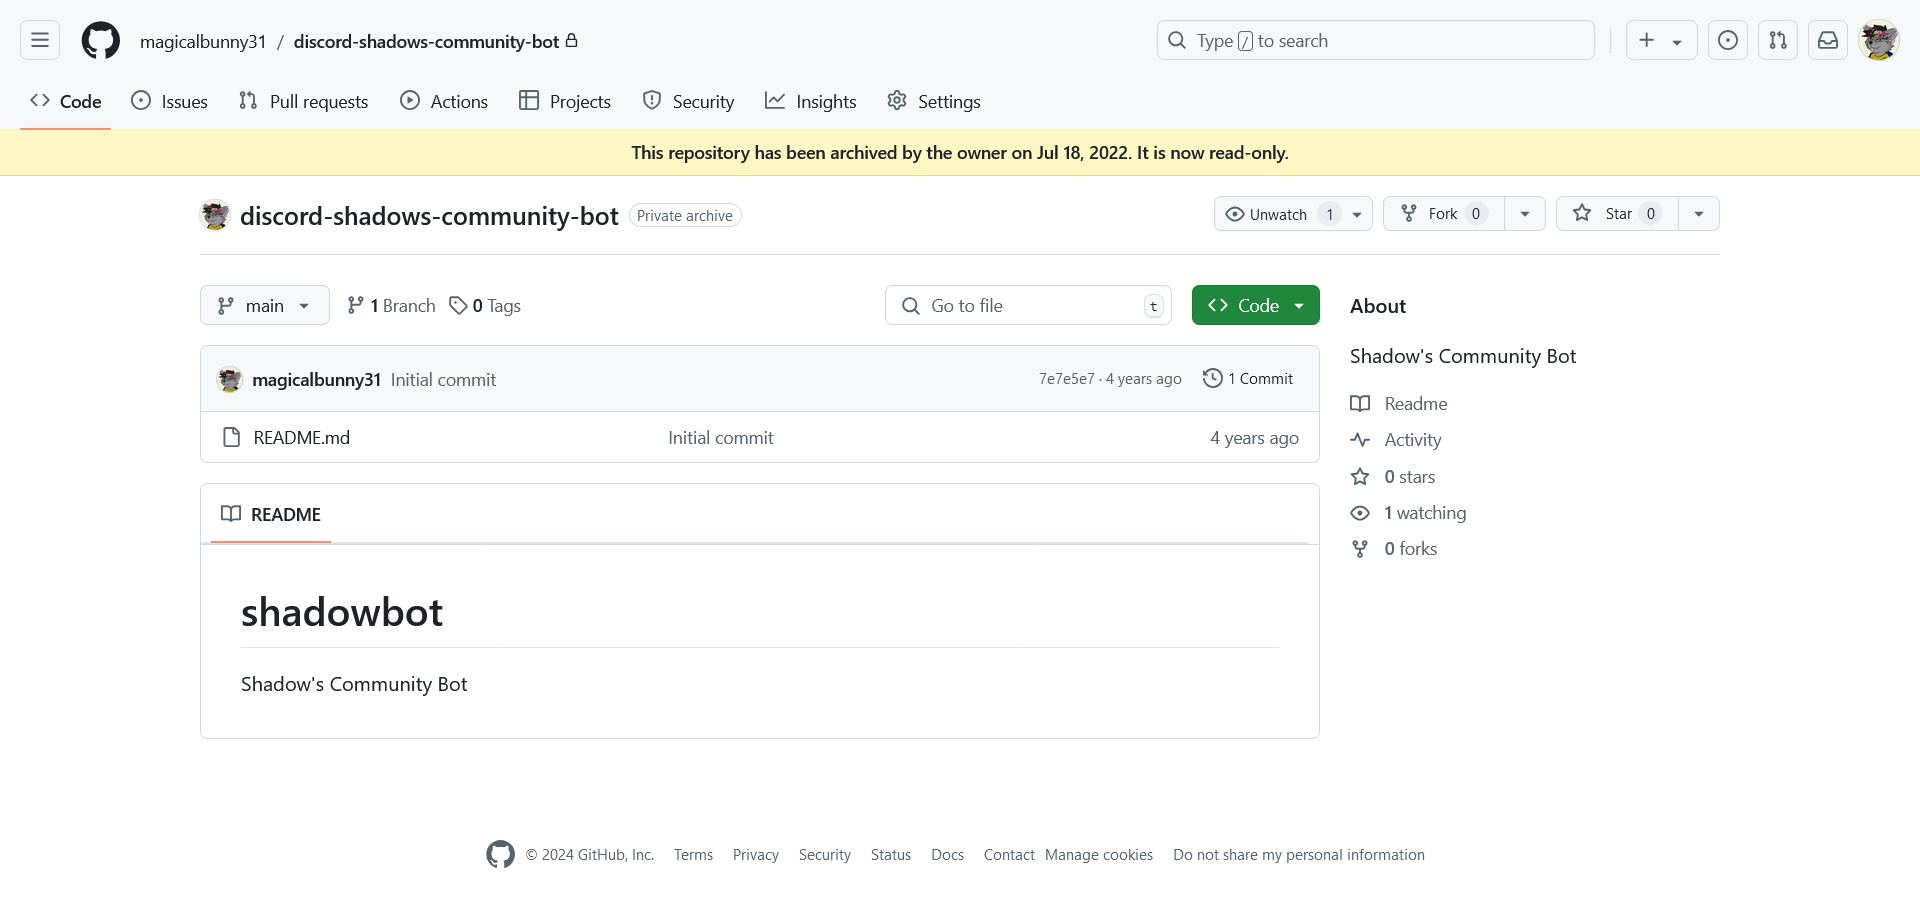Open the Security footer link

coord(824,855)
